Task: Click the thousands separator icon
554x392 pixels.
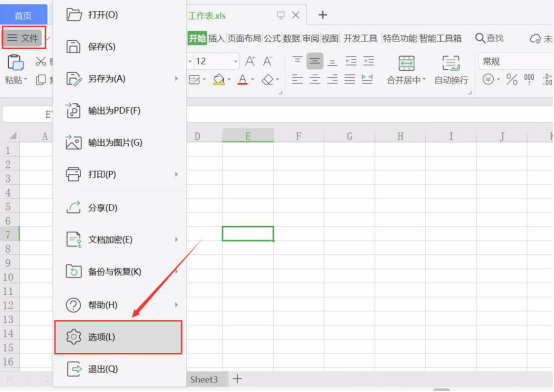Action: (x=529, y=80)
